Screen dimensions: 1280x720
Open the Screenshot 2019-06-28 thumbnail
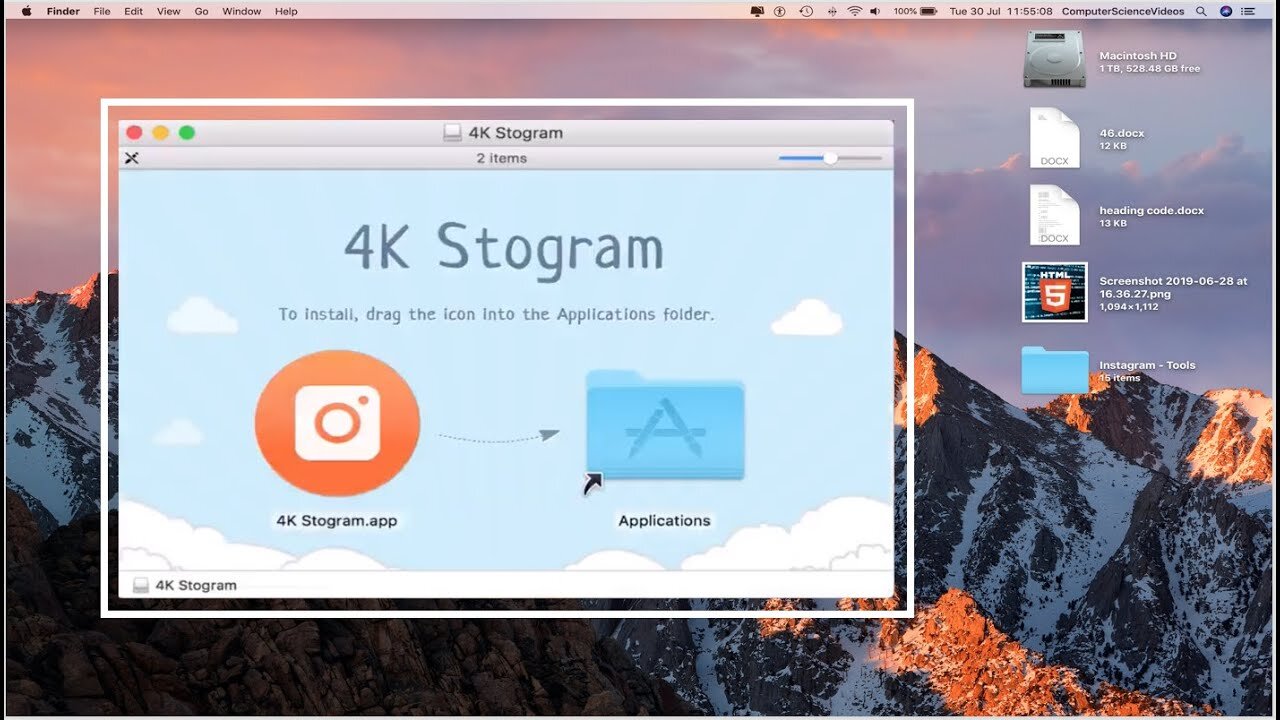click(1053, 292)
